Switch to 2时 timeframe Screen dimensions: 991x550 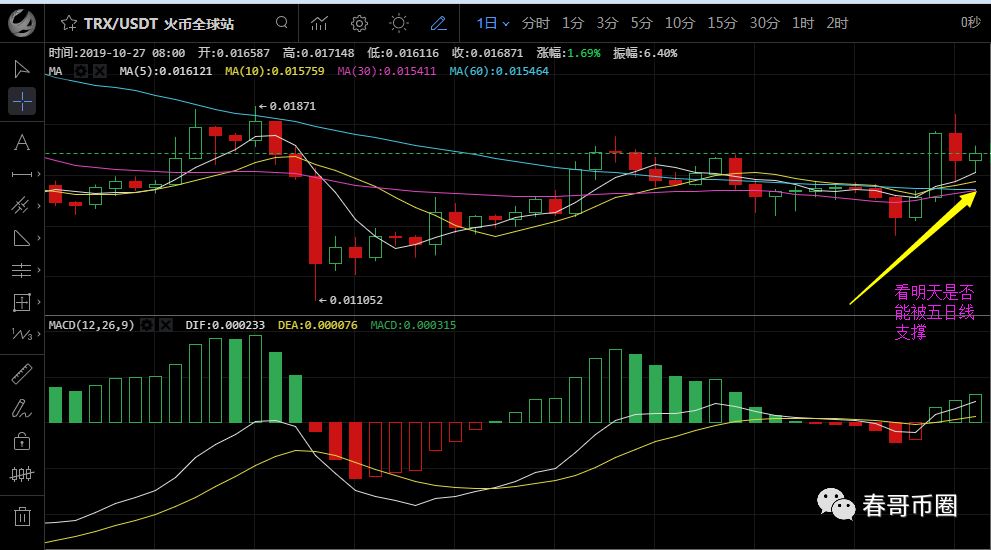[x=837, y=23]
